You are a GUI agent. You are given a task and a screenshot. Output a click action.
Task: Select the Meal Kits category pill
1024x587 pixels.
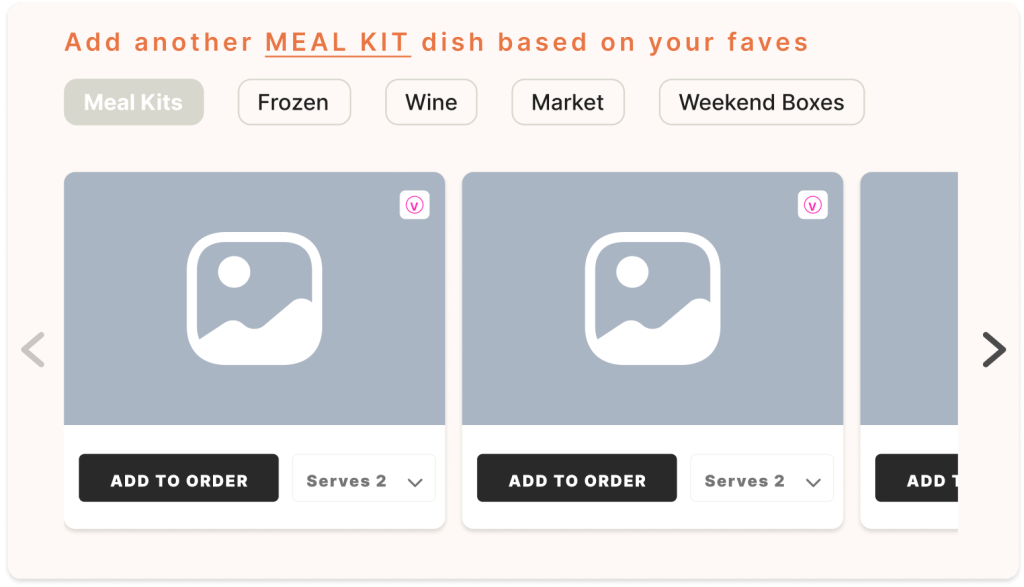tap(133, 102)
